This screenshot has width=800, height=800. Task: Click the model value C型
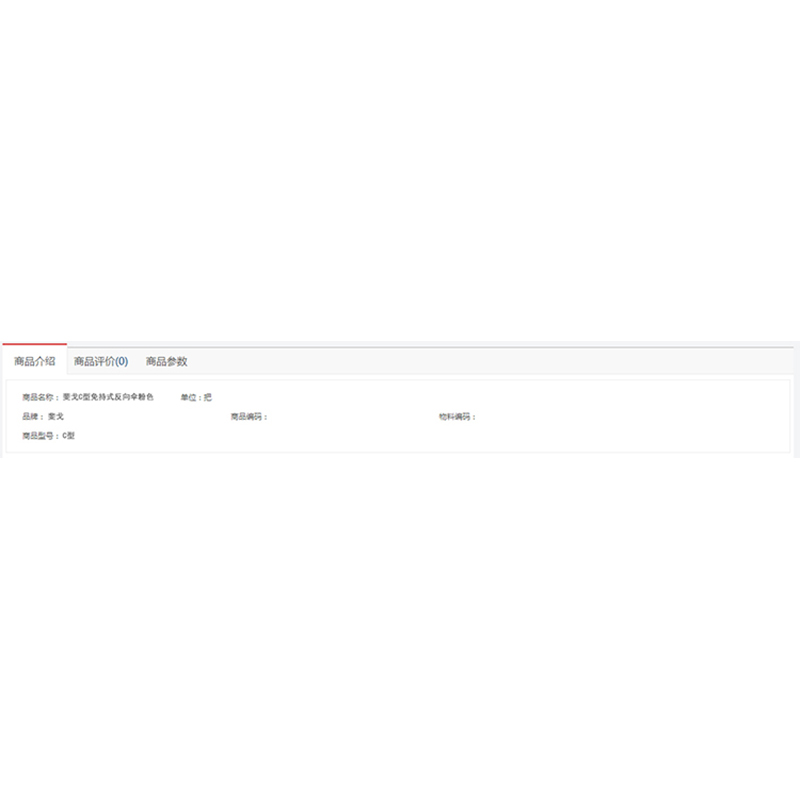[69, 436]
